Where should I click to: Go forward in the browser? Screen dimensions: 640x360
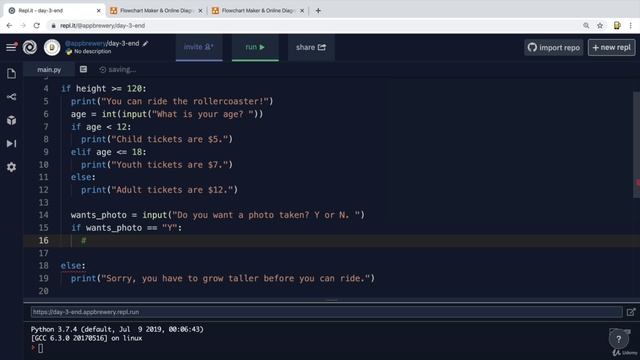[23, 25]
